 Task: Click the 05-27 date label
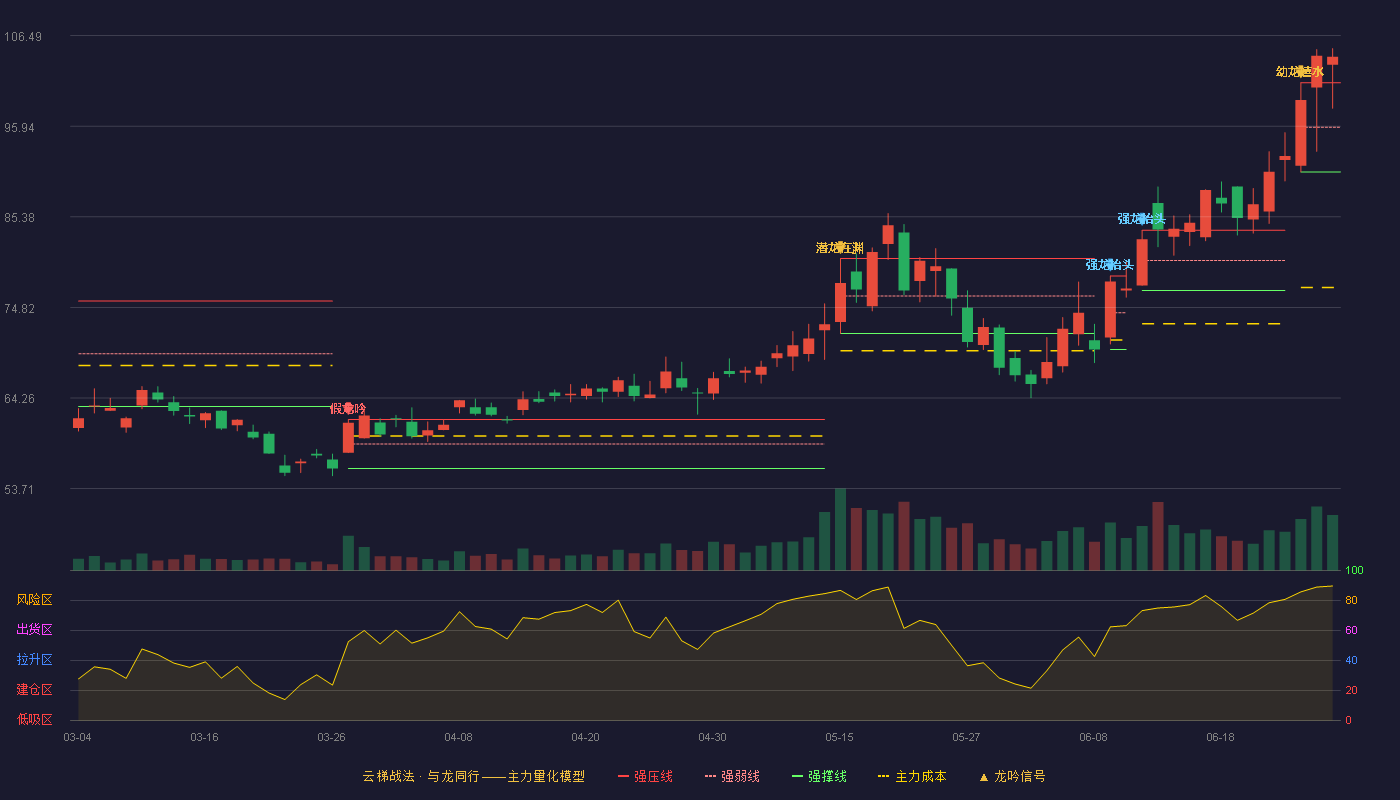pyautogui.click(x=966, y=737)
